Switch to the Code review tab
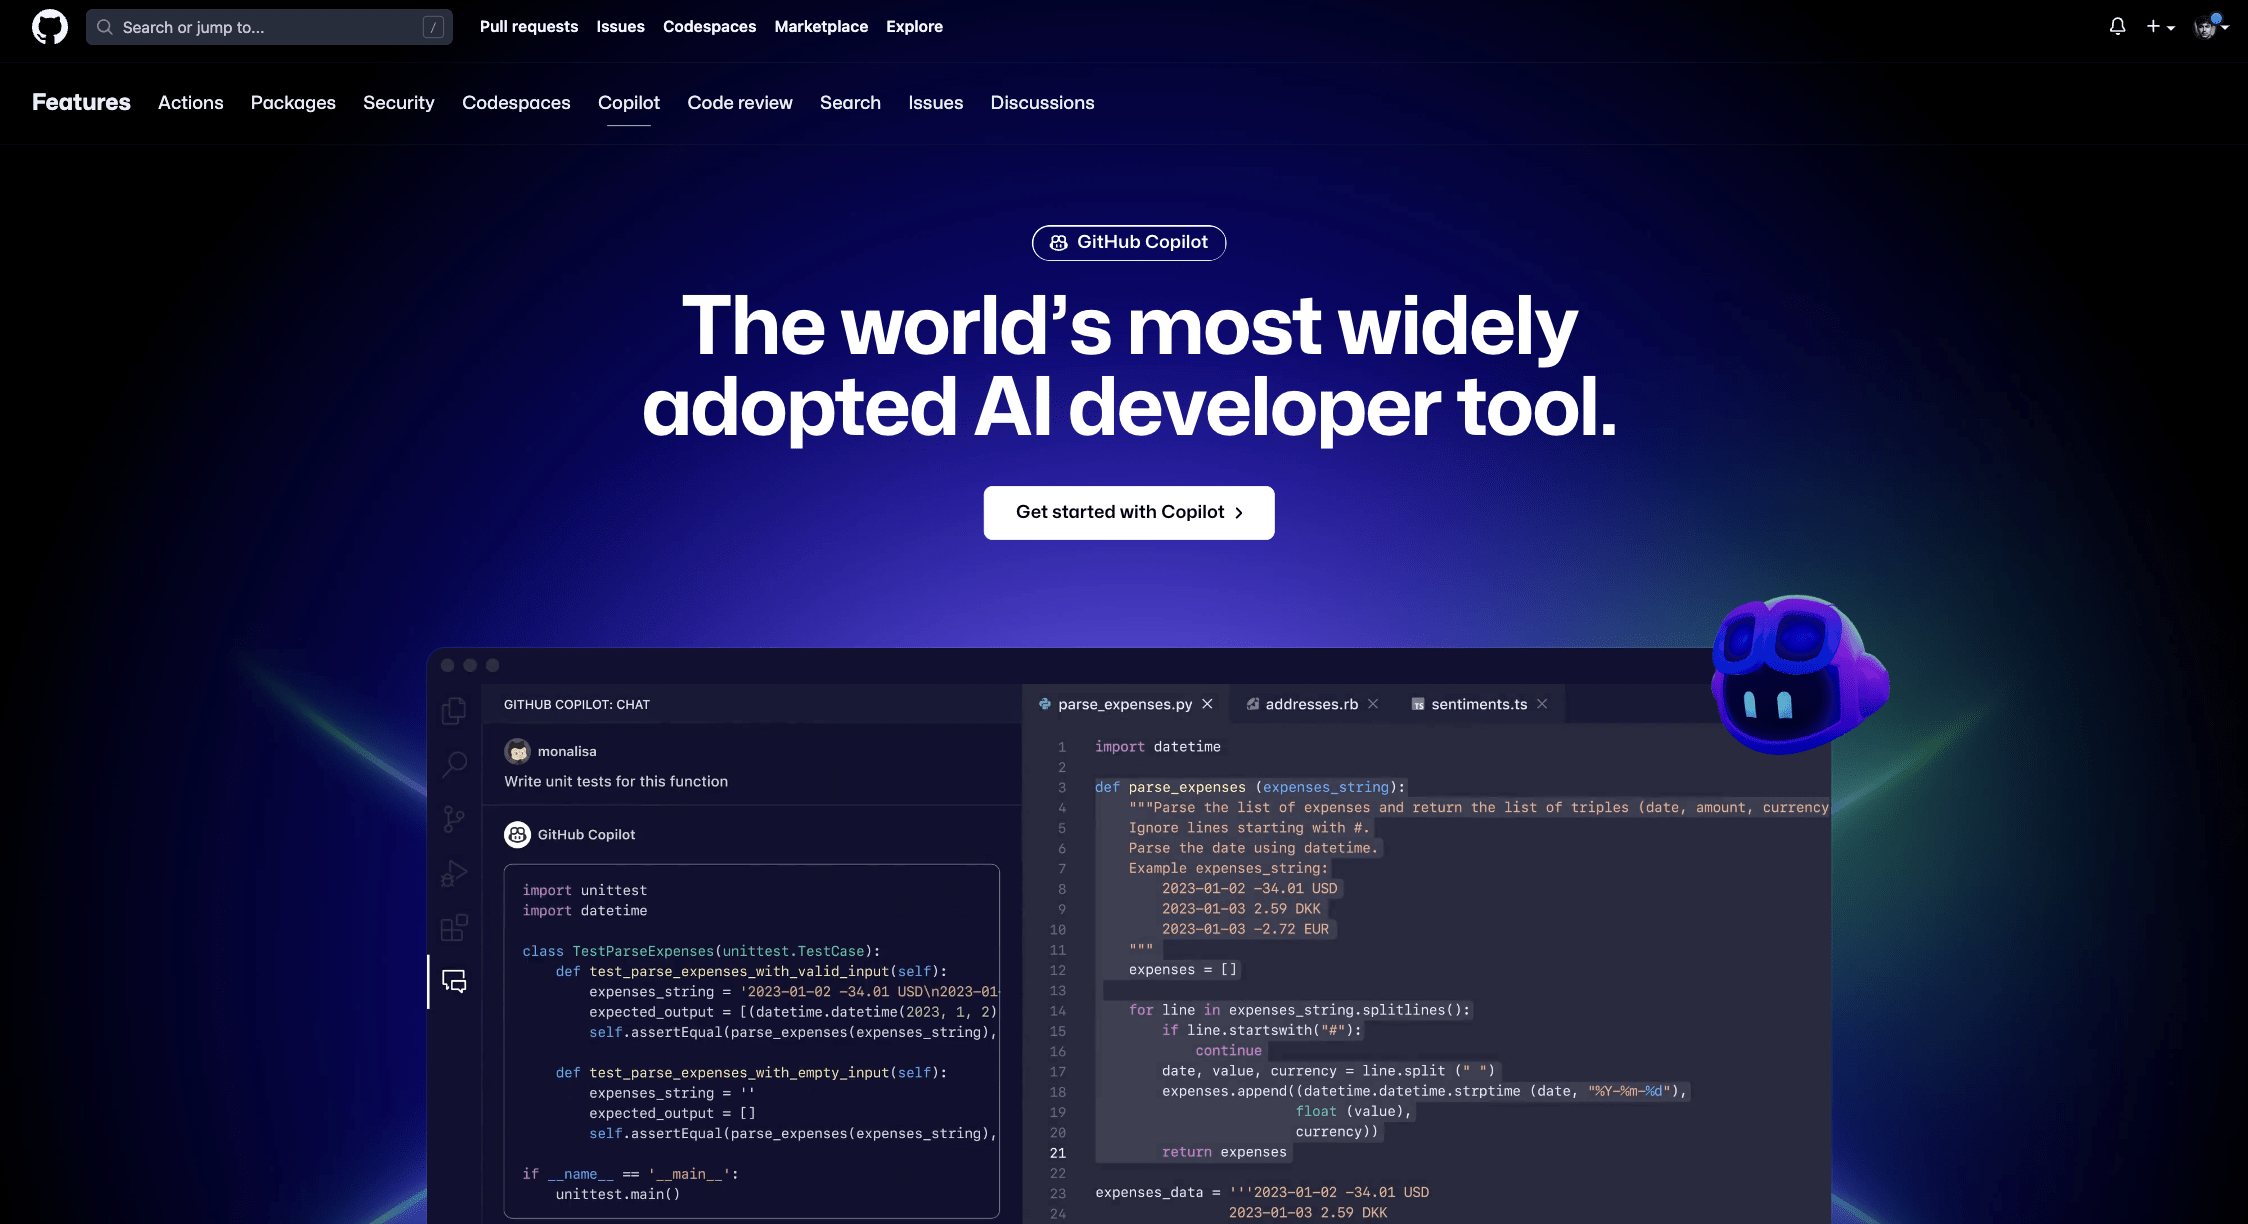The image size is (2248, 1224). pos(740,103)
